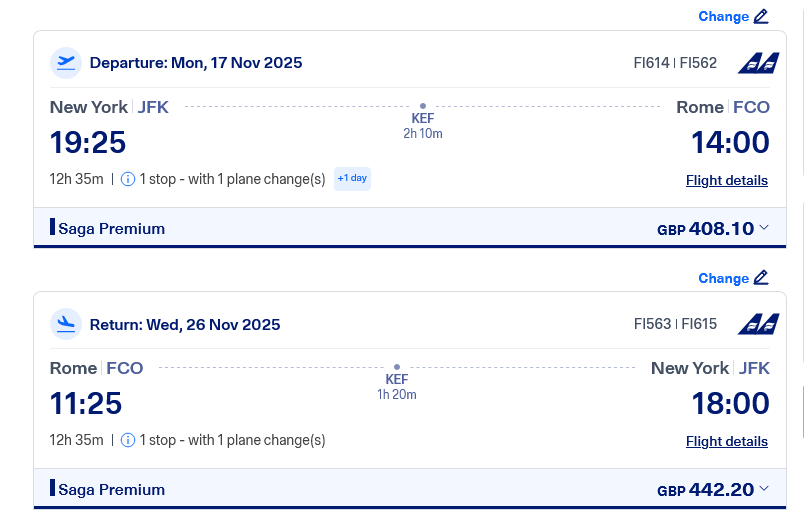Screen dimensions: 804x523
Task: Click the Change link above the return flight
Action: pyautogui.click(x=723, y=278)
